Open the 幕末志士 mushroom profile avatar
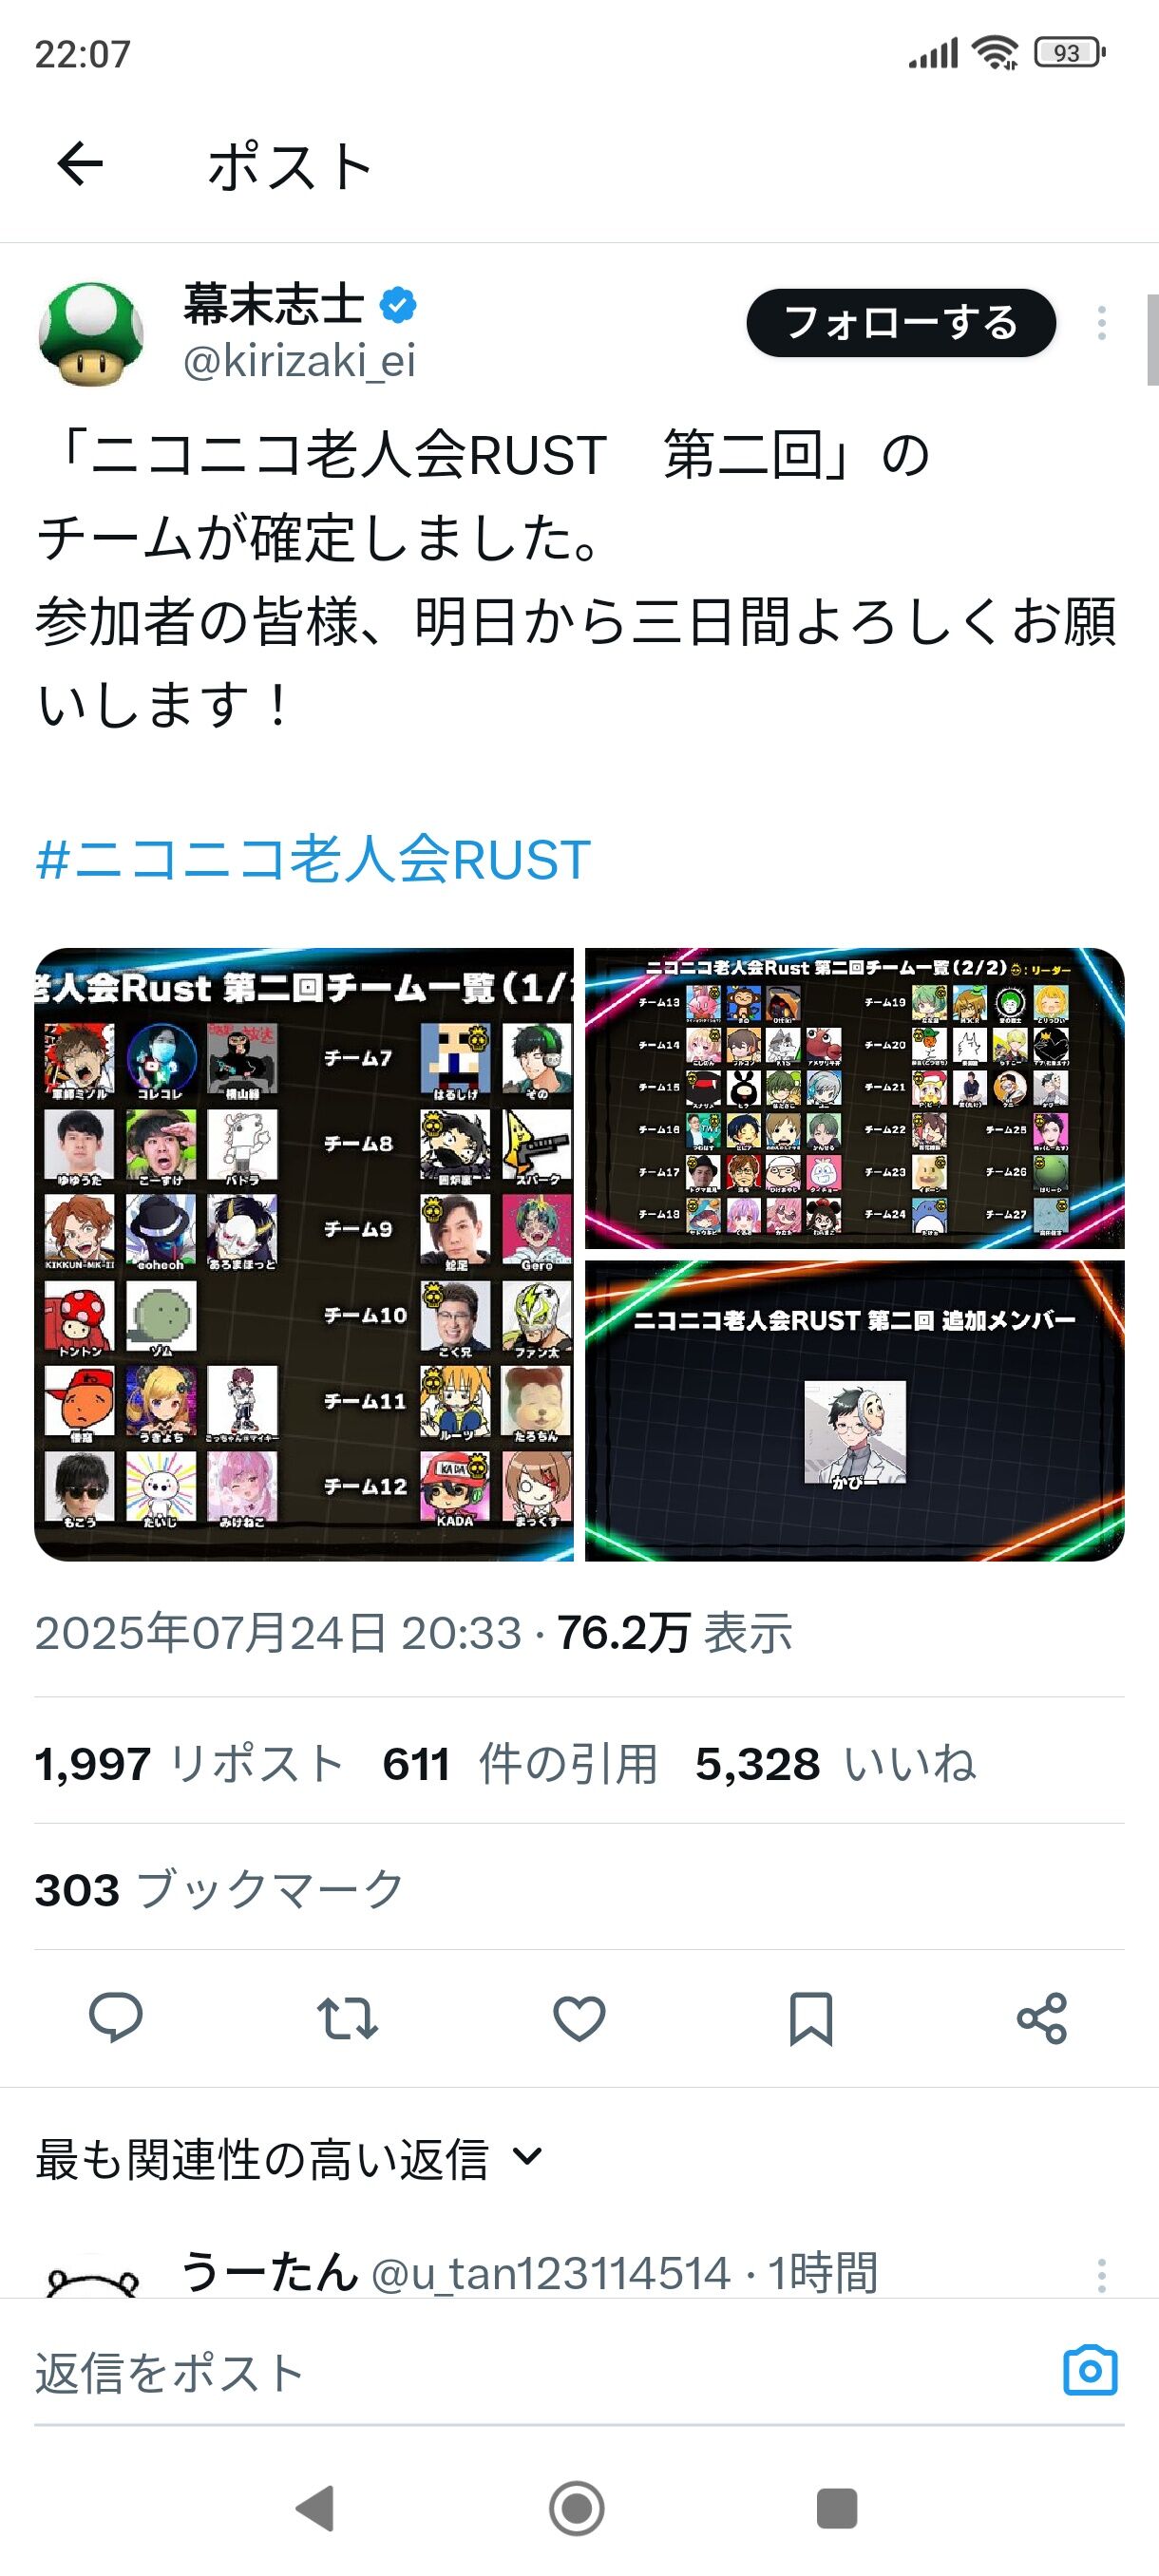 91,333
